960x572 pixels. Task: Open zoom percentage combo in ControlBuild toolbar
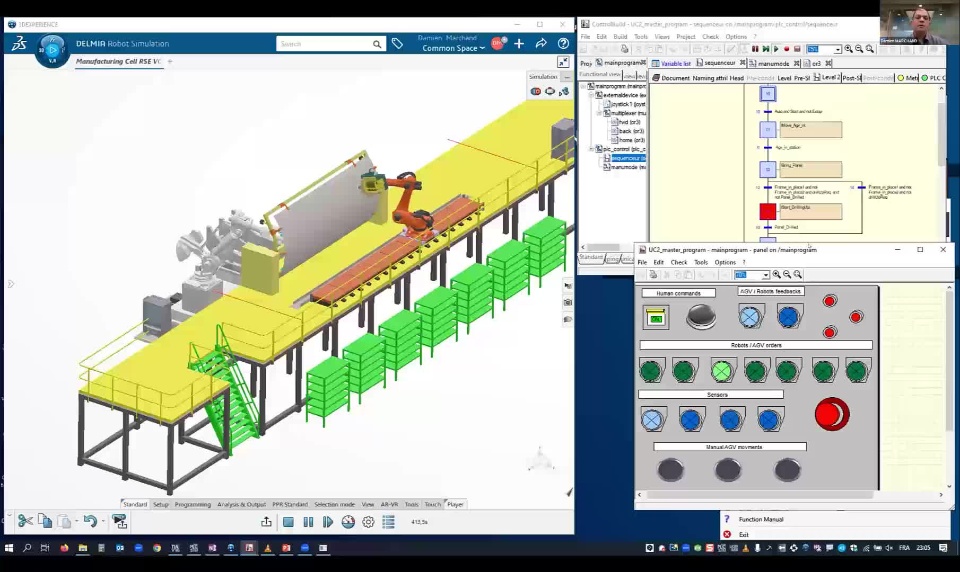(x=824, y=49)
